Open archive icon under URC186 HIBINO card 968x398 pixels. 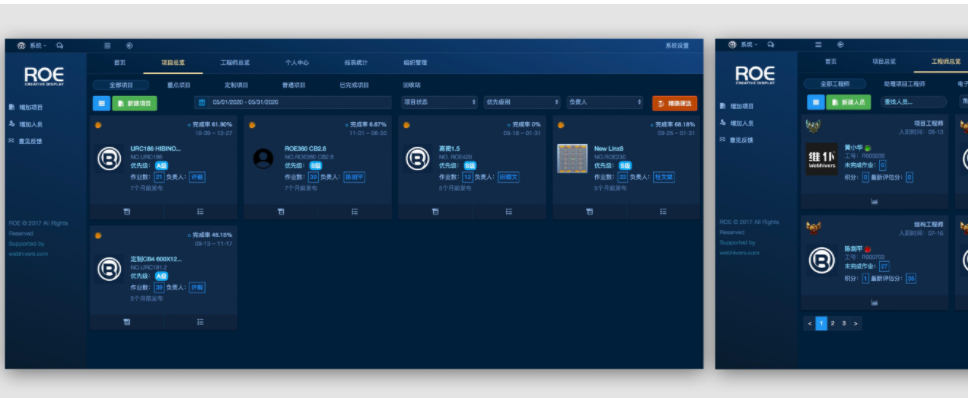127,212
